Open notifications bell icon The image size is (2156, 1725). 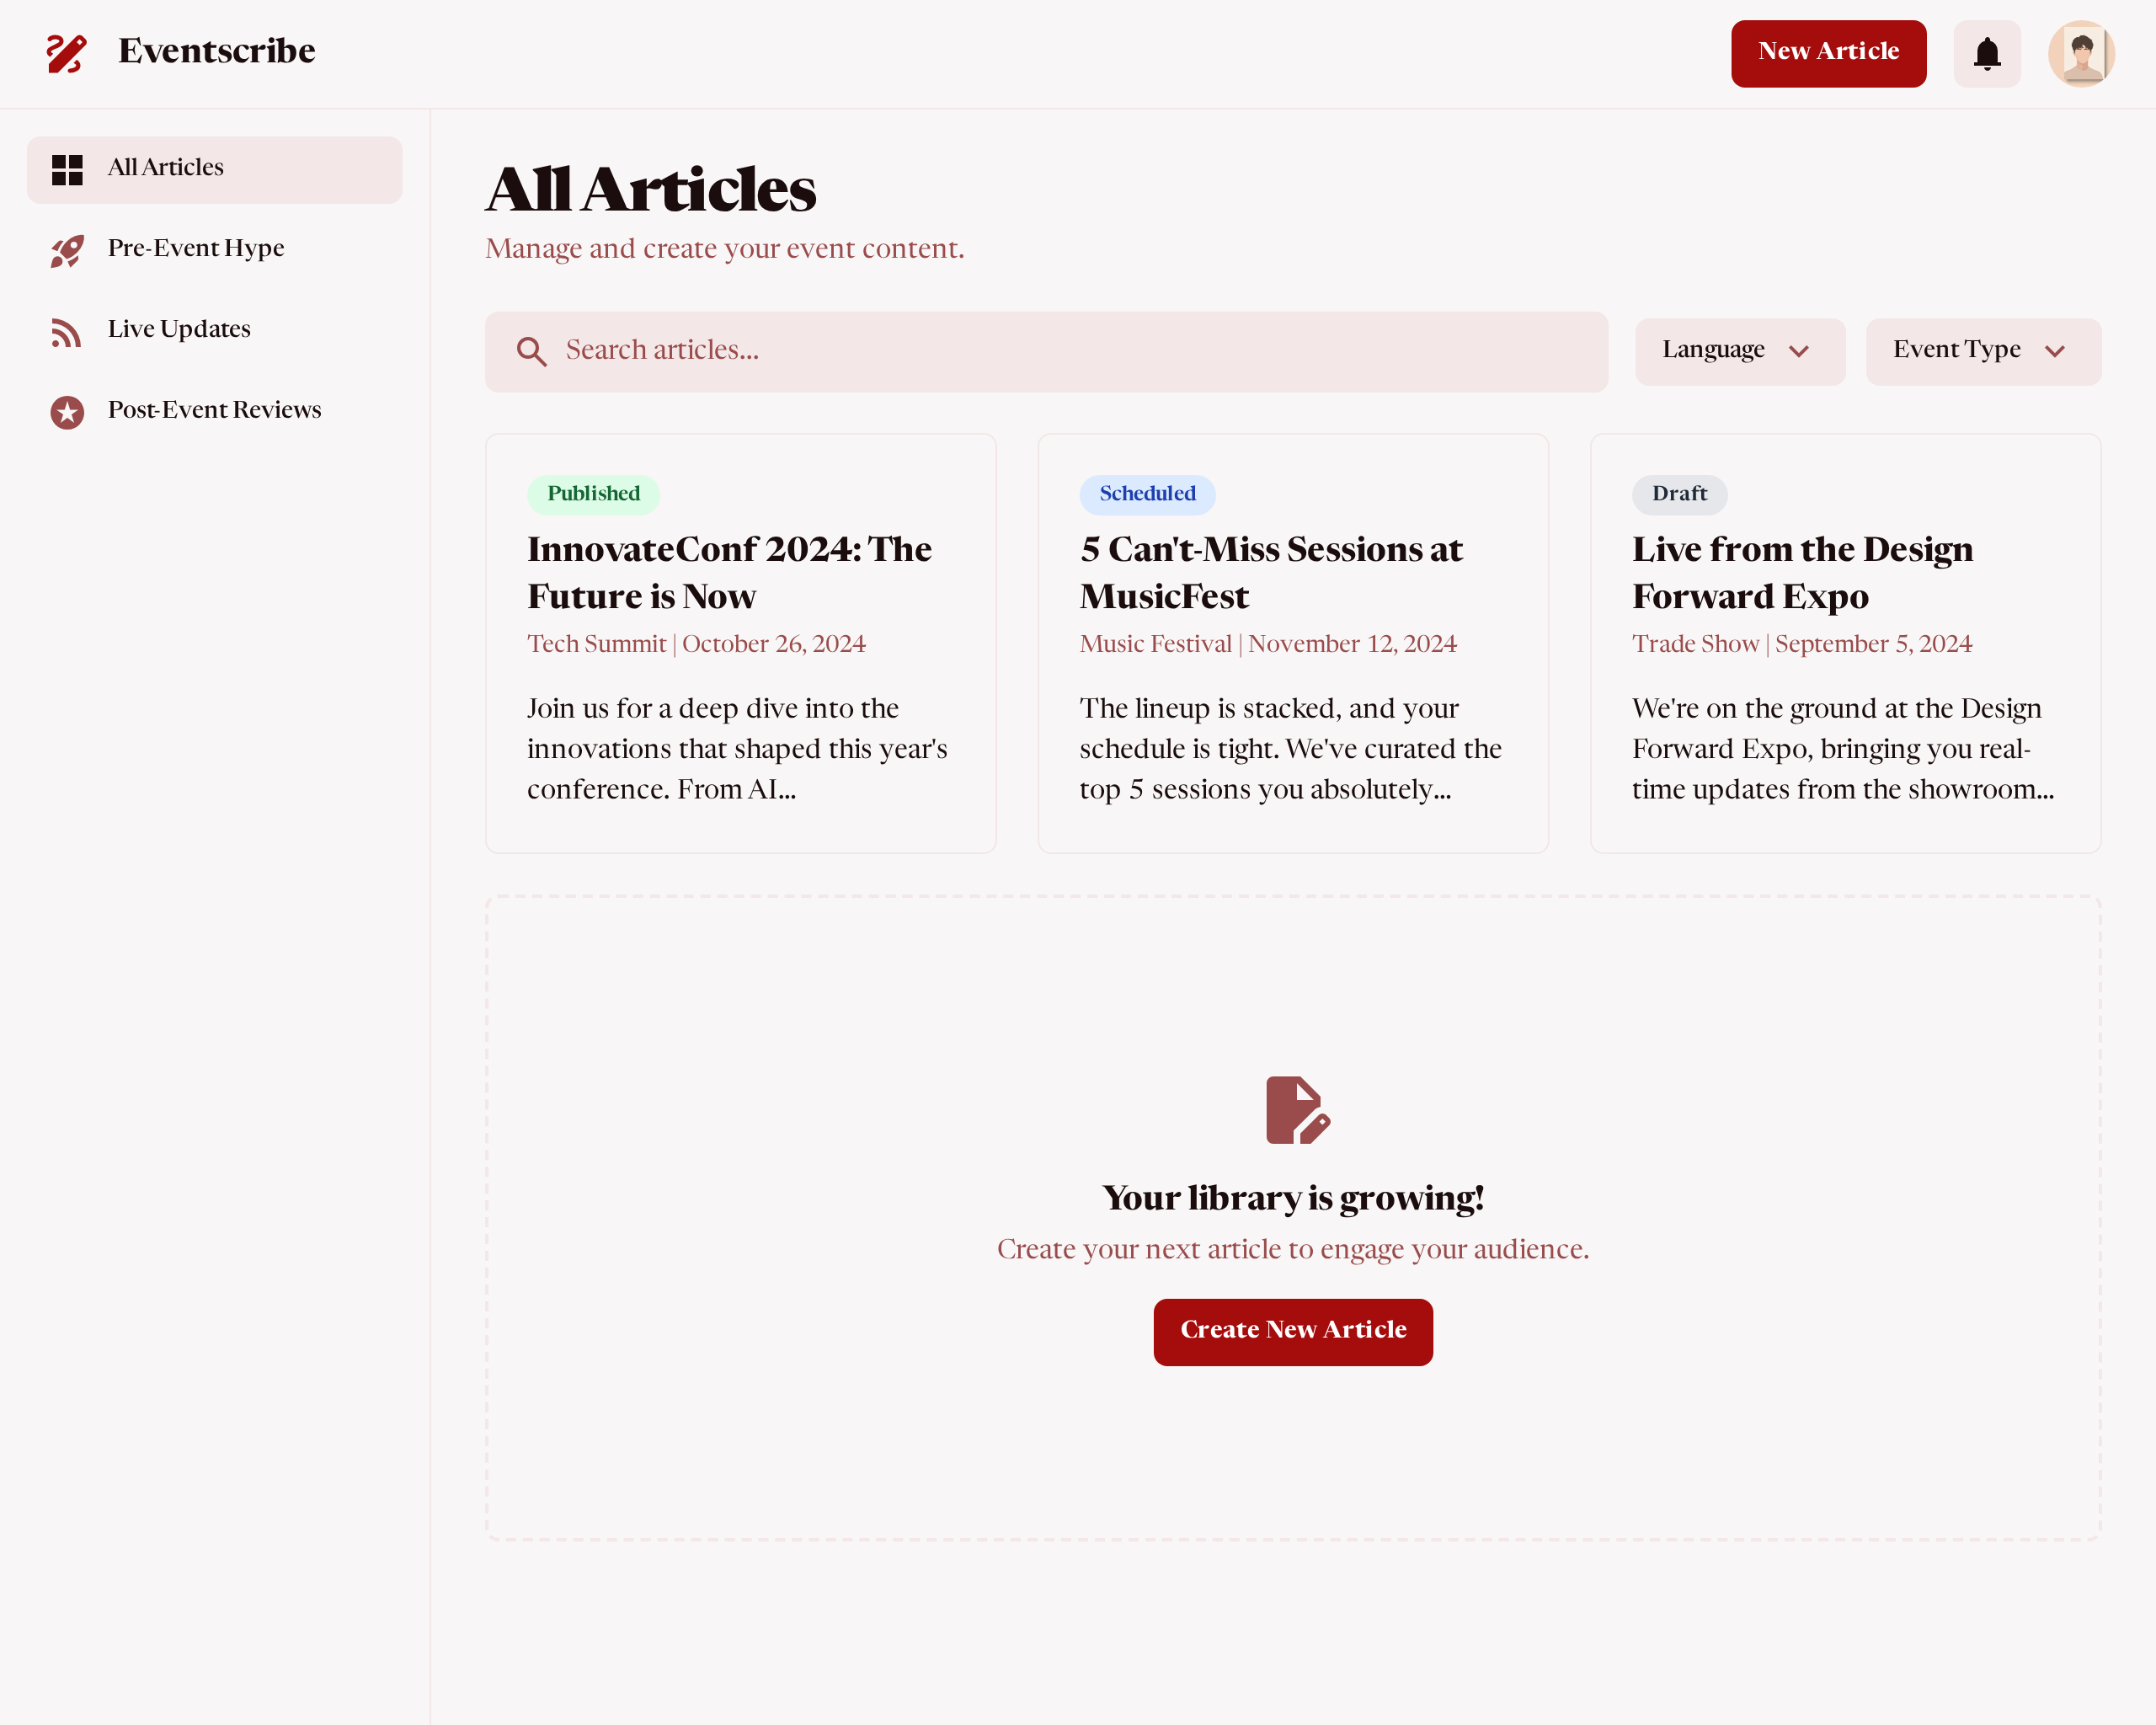click(x=1986, y=53)
